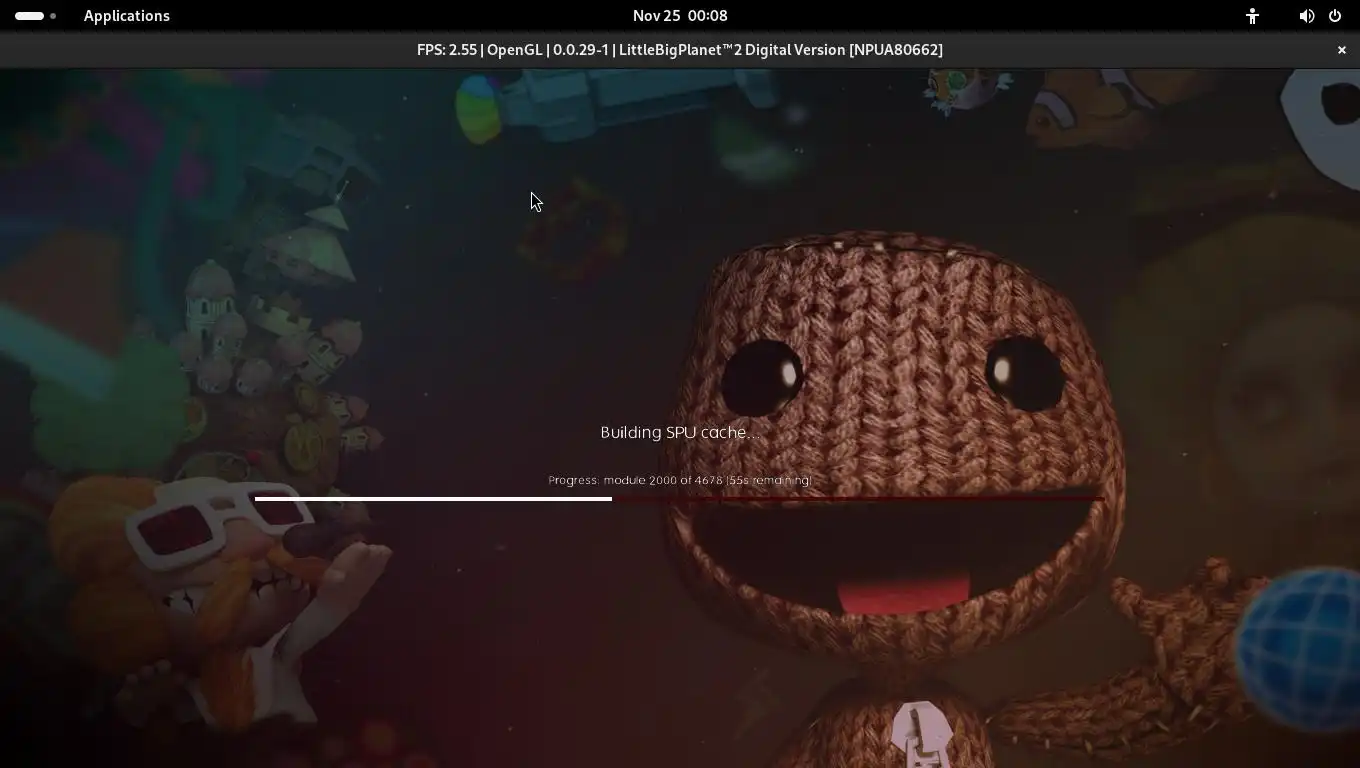Click the Activities workspace indicator pill
The width and height of the screenshot is (1360, 768).
coord(36,16)
